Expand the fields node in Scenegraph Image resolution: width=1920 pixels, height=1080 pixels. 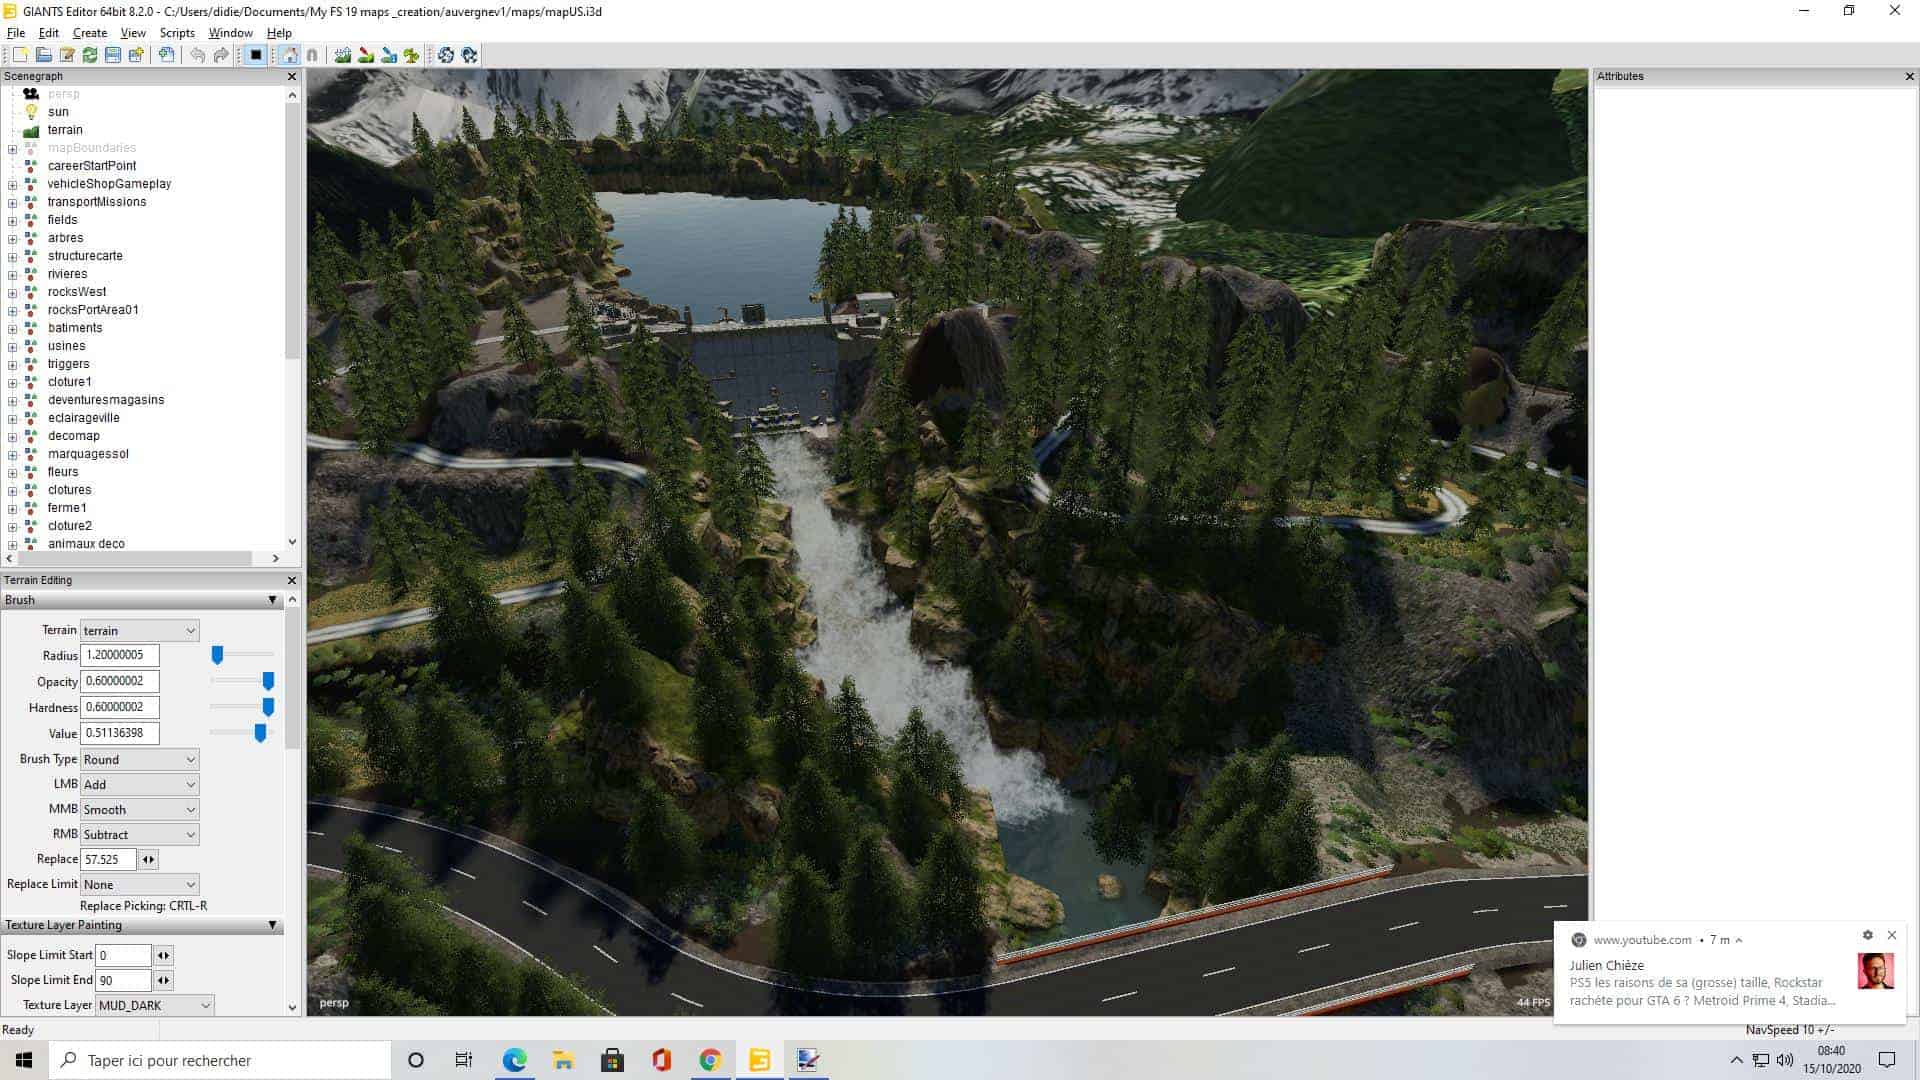click(12, 220)
